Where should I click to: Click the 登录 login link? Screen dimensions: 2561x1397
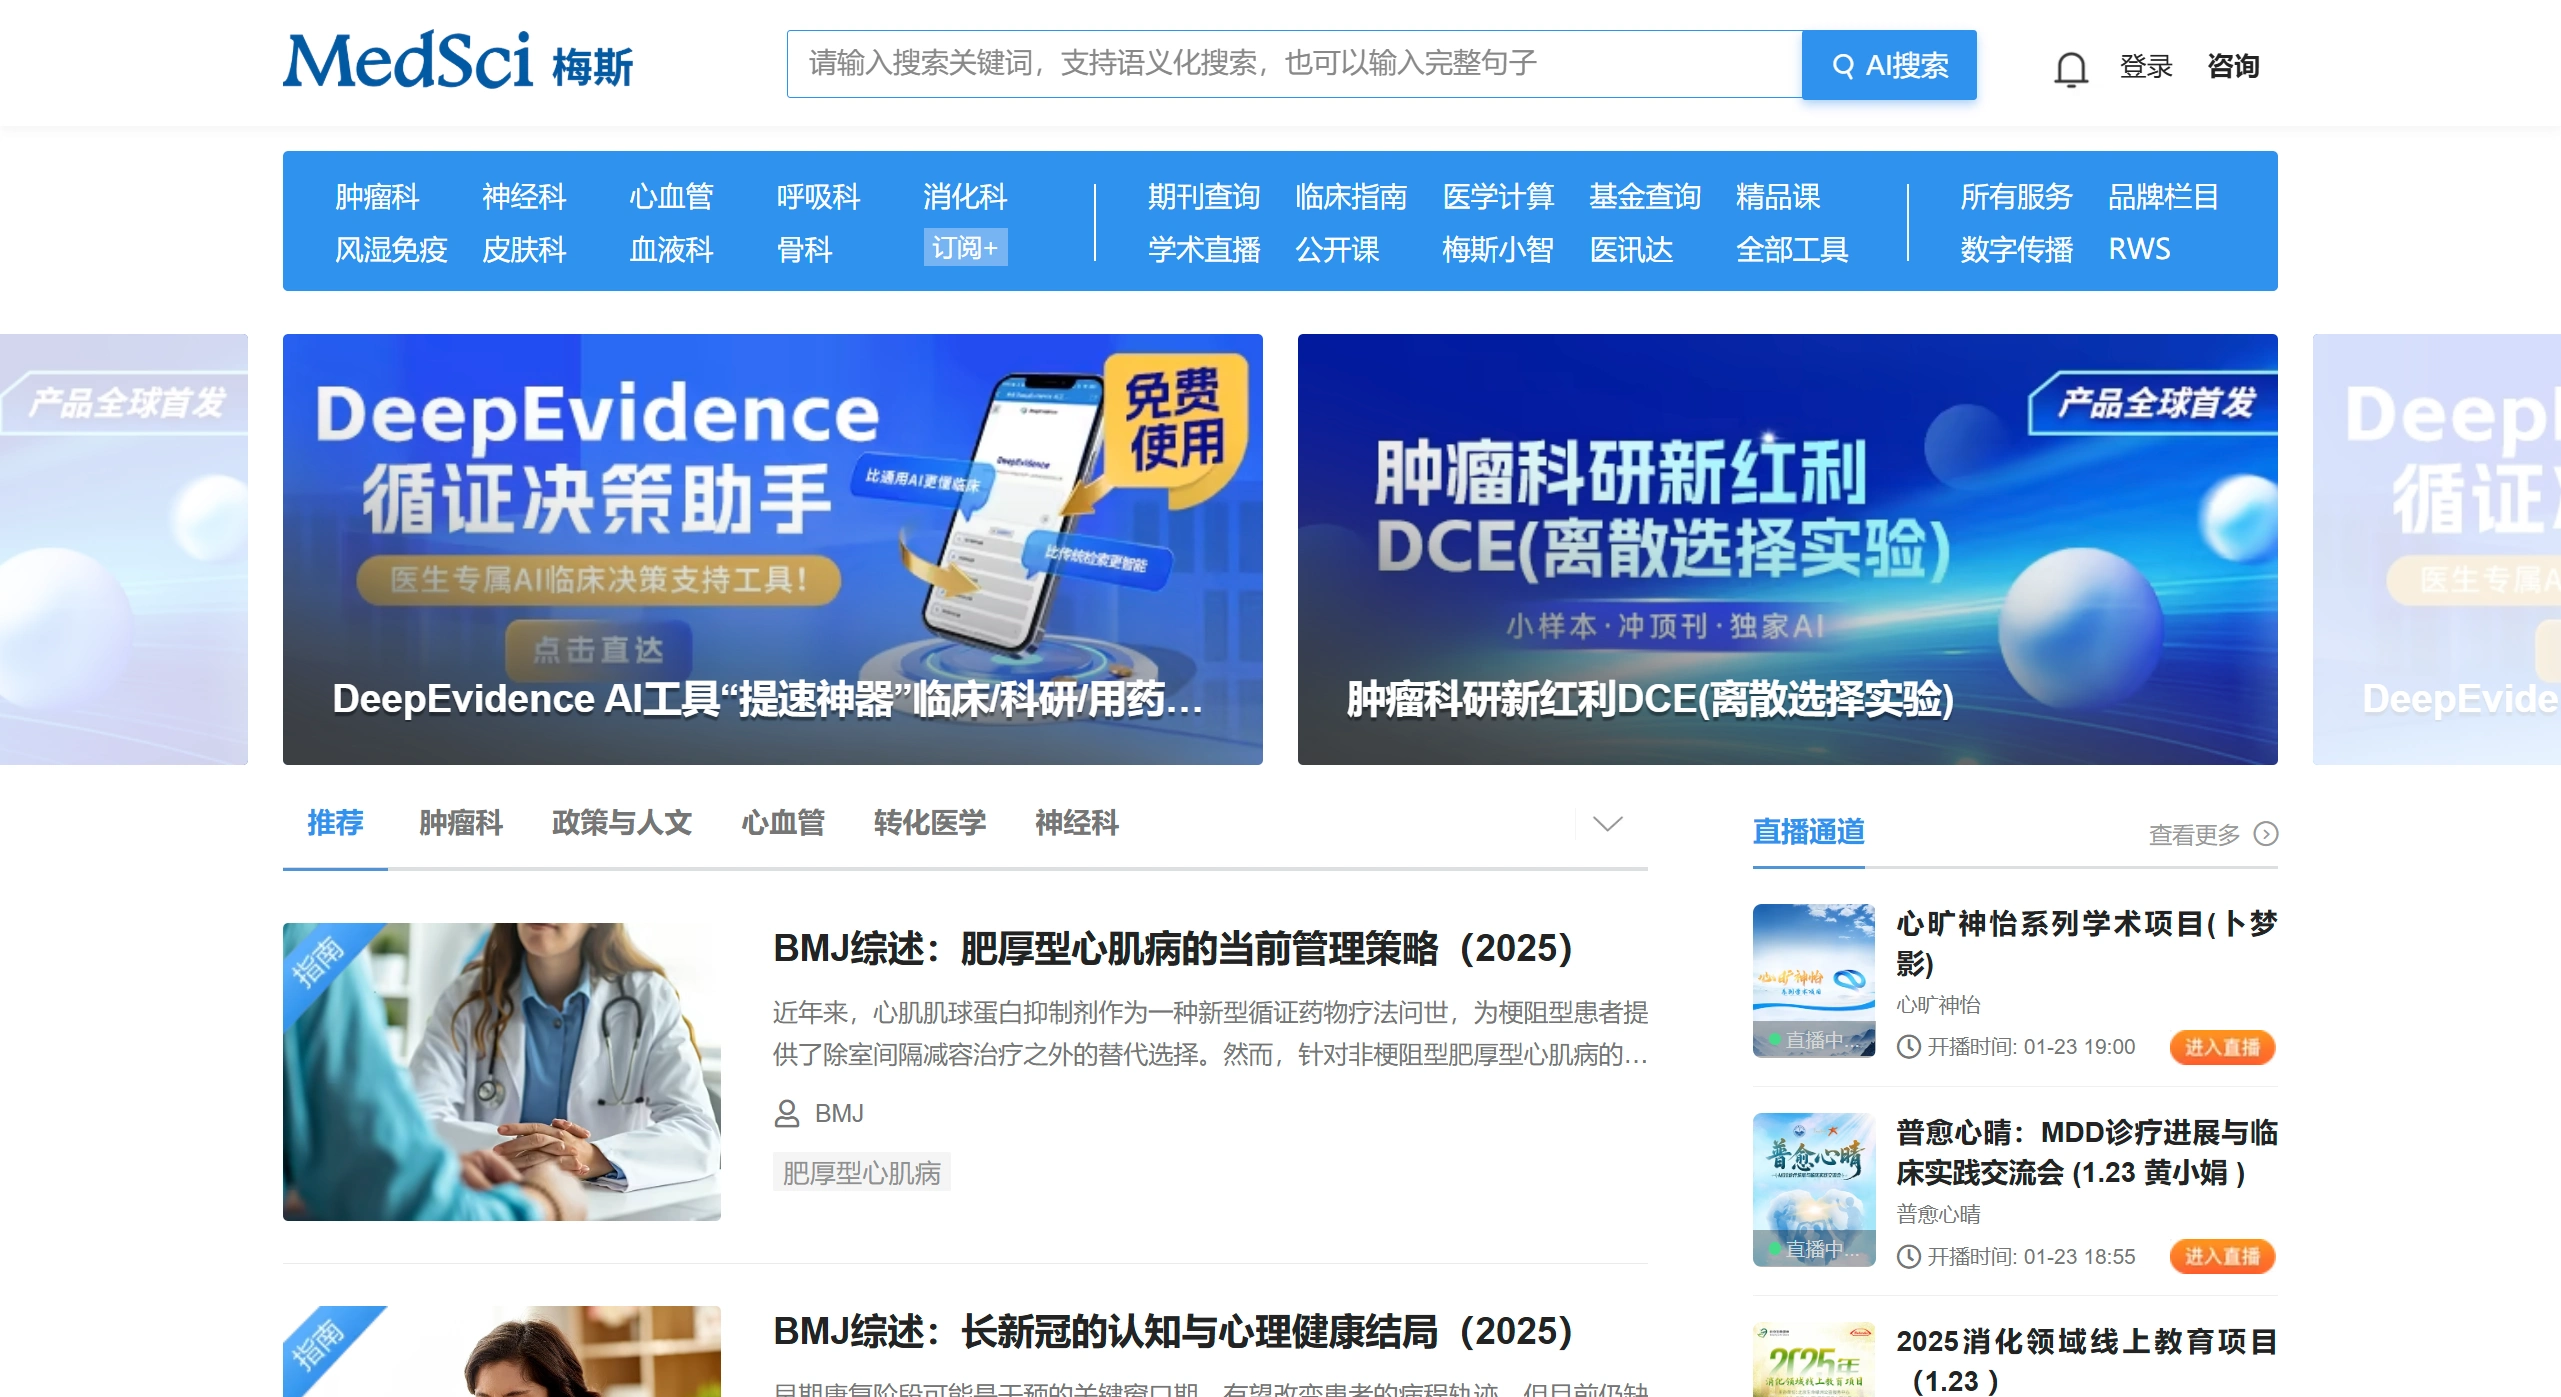2146,66
